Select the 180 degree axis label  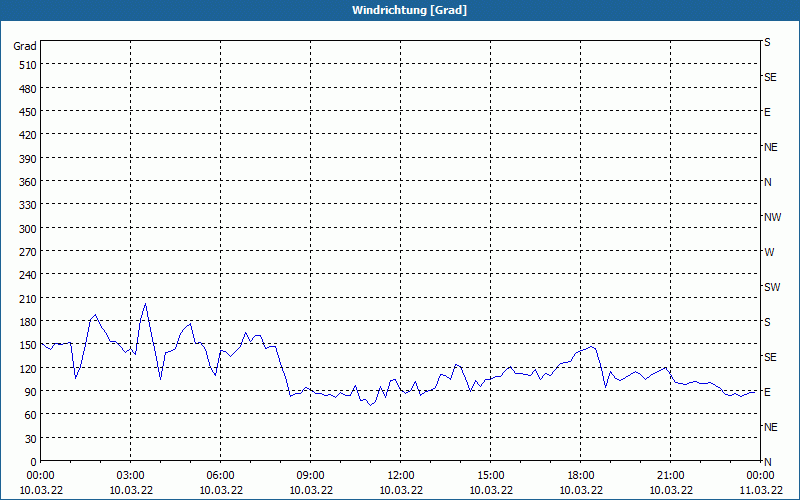click(x=26, y=322)
